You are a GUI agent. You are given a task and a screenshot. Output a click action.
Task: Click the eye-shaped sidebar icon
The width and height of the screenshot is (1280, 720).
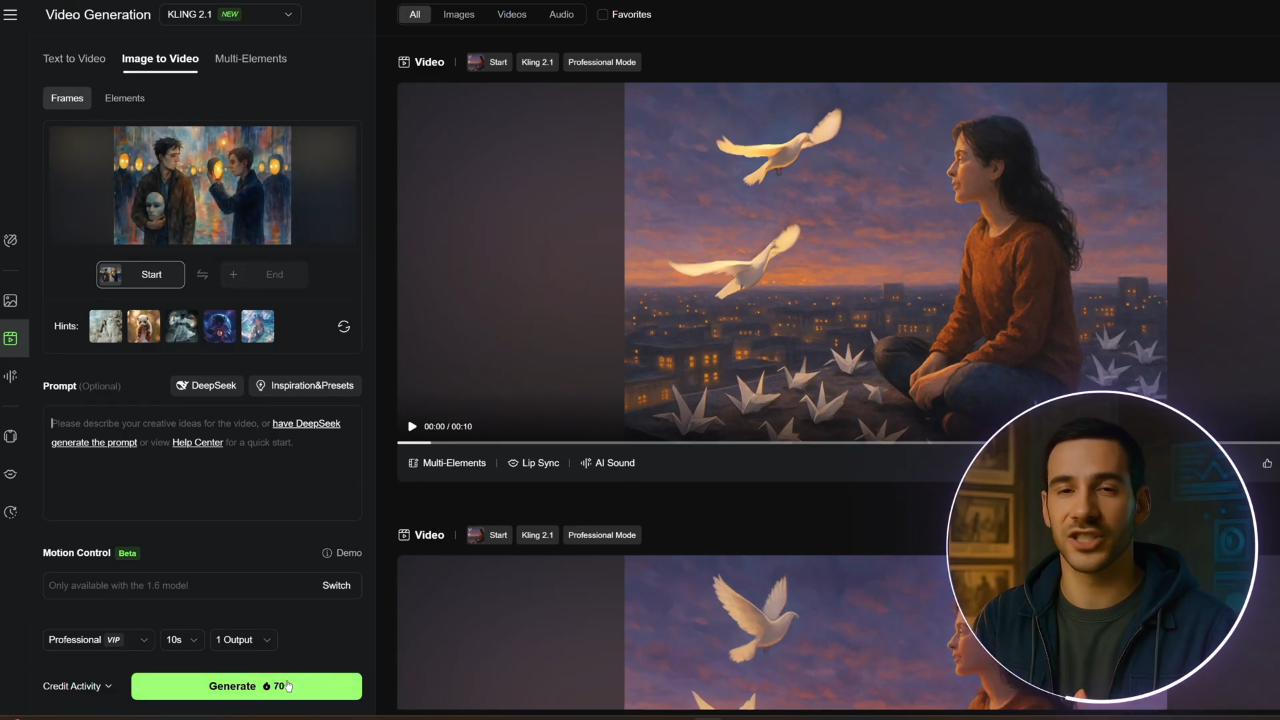pyautogui.click(x=10, y=474)
